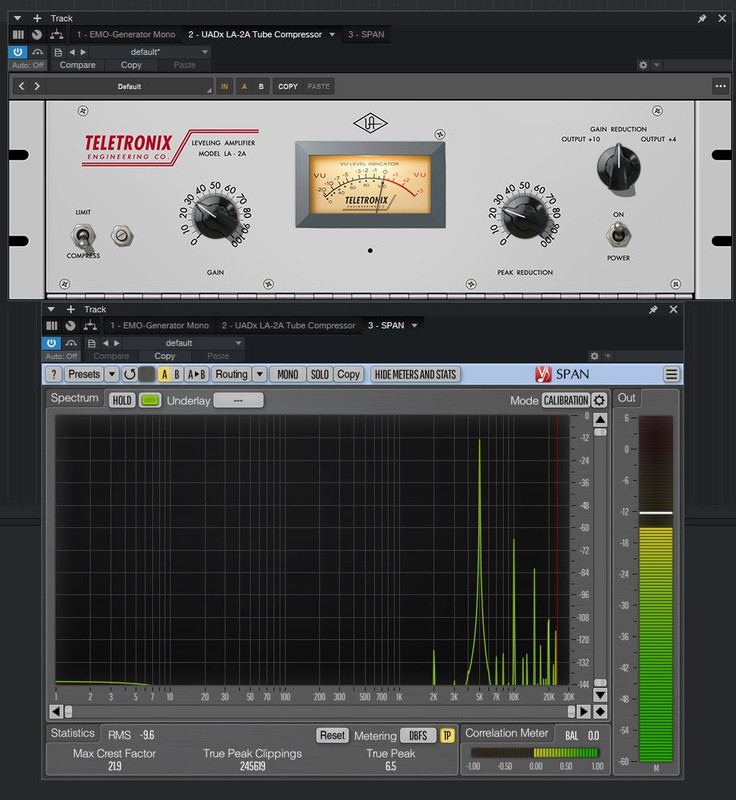Image resolution: width=736 pixels, height=800 pixels.
Task: Click the routing icon in LA-2A window
Action: [37, 35]
